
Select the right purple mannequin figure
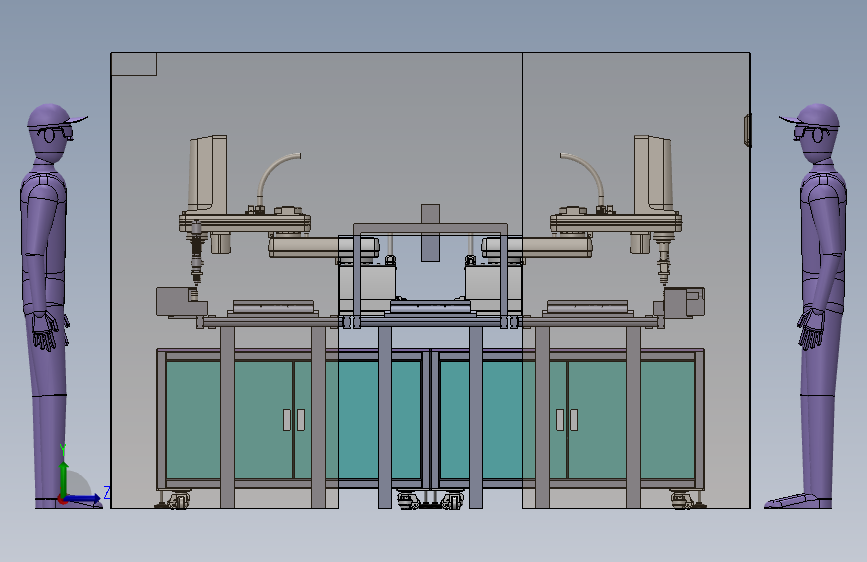pos(813,305)
